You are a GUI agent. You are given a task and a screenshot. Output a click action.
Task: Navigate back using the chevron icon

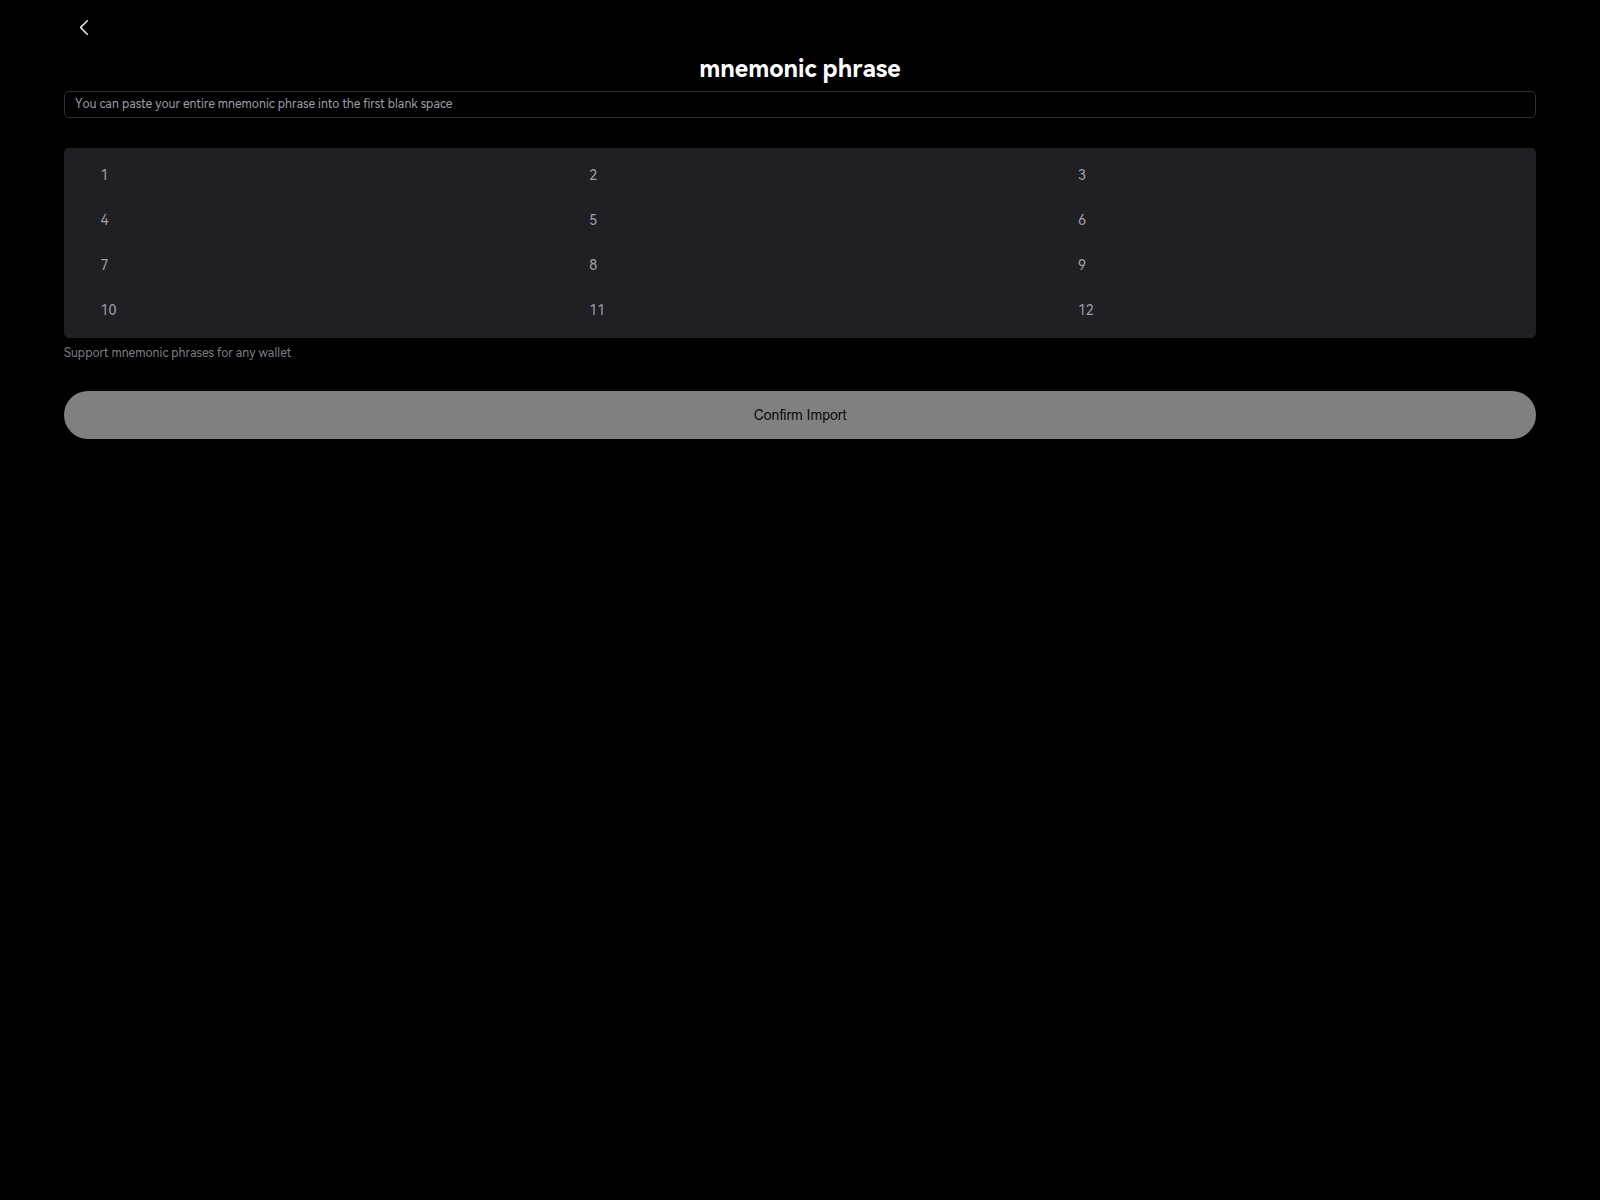click(x=84, y=27)
